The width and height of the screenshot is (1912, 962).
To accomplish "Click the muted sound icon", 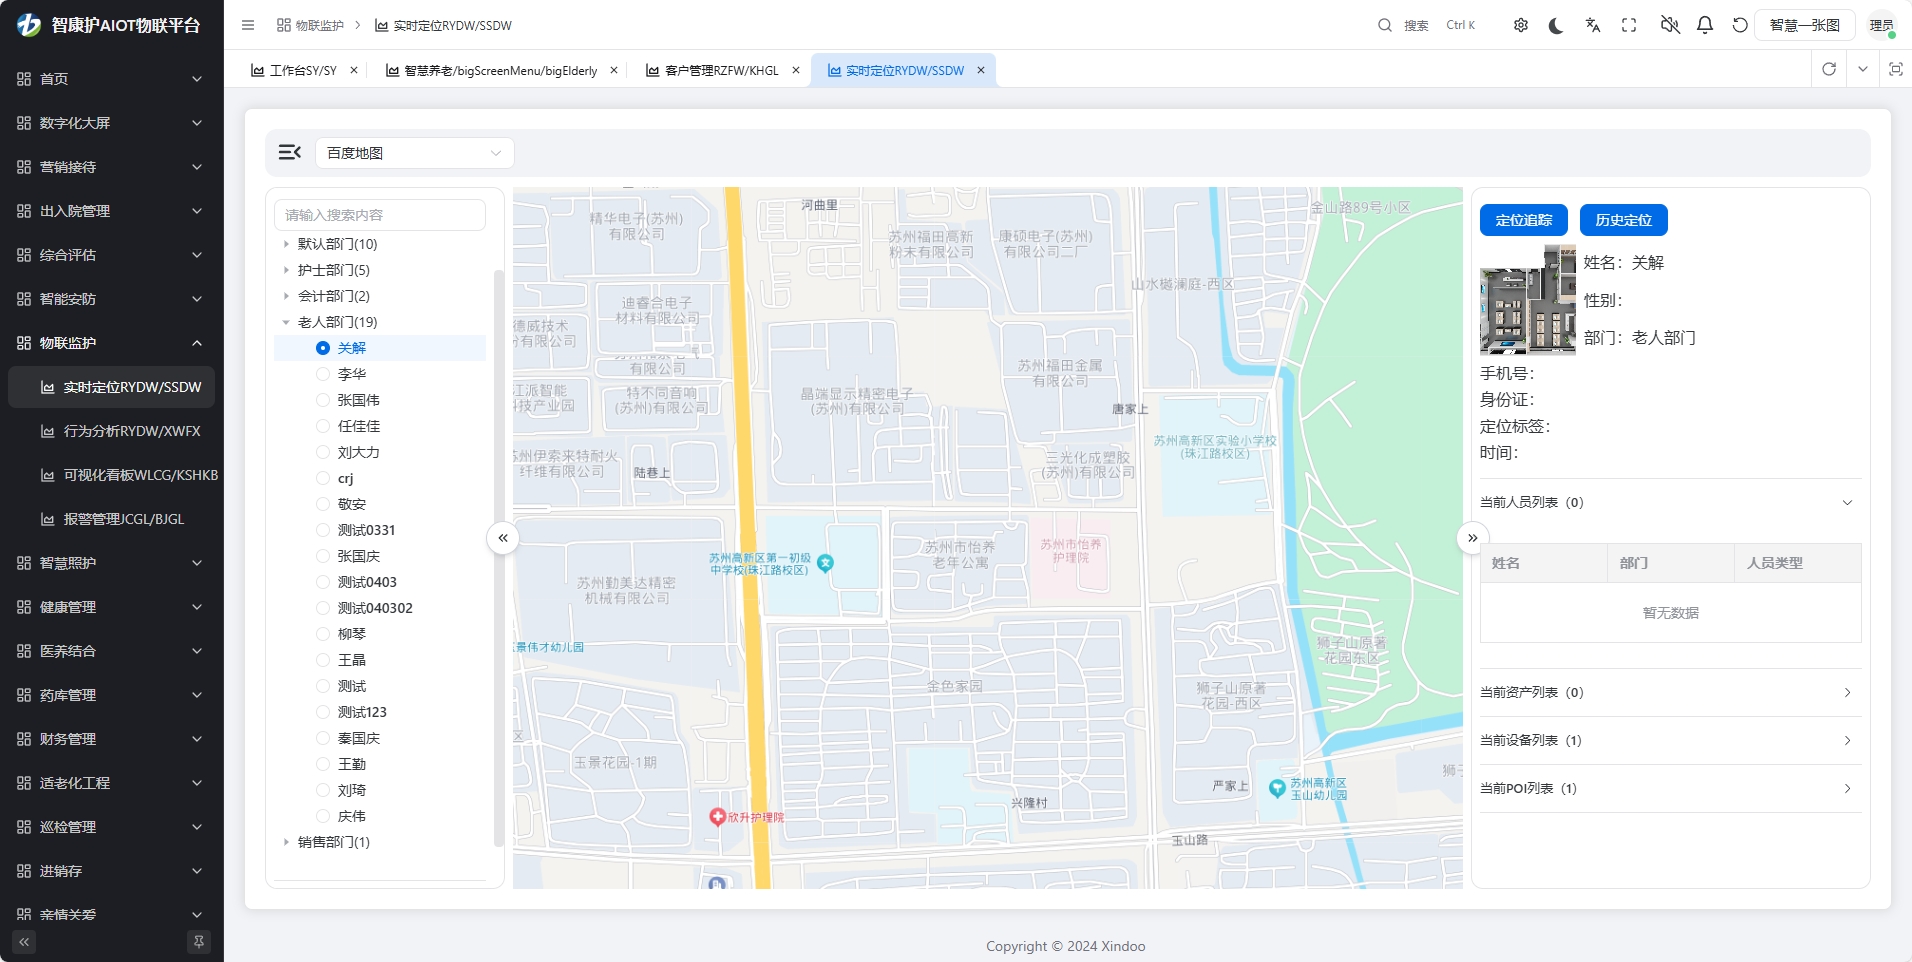I will click(x=1669, y=26).
